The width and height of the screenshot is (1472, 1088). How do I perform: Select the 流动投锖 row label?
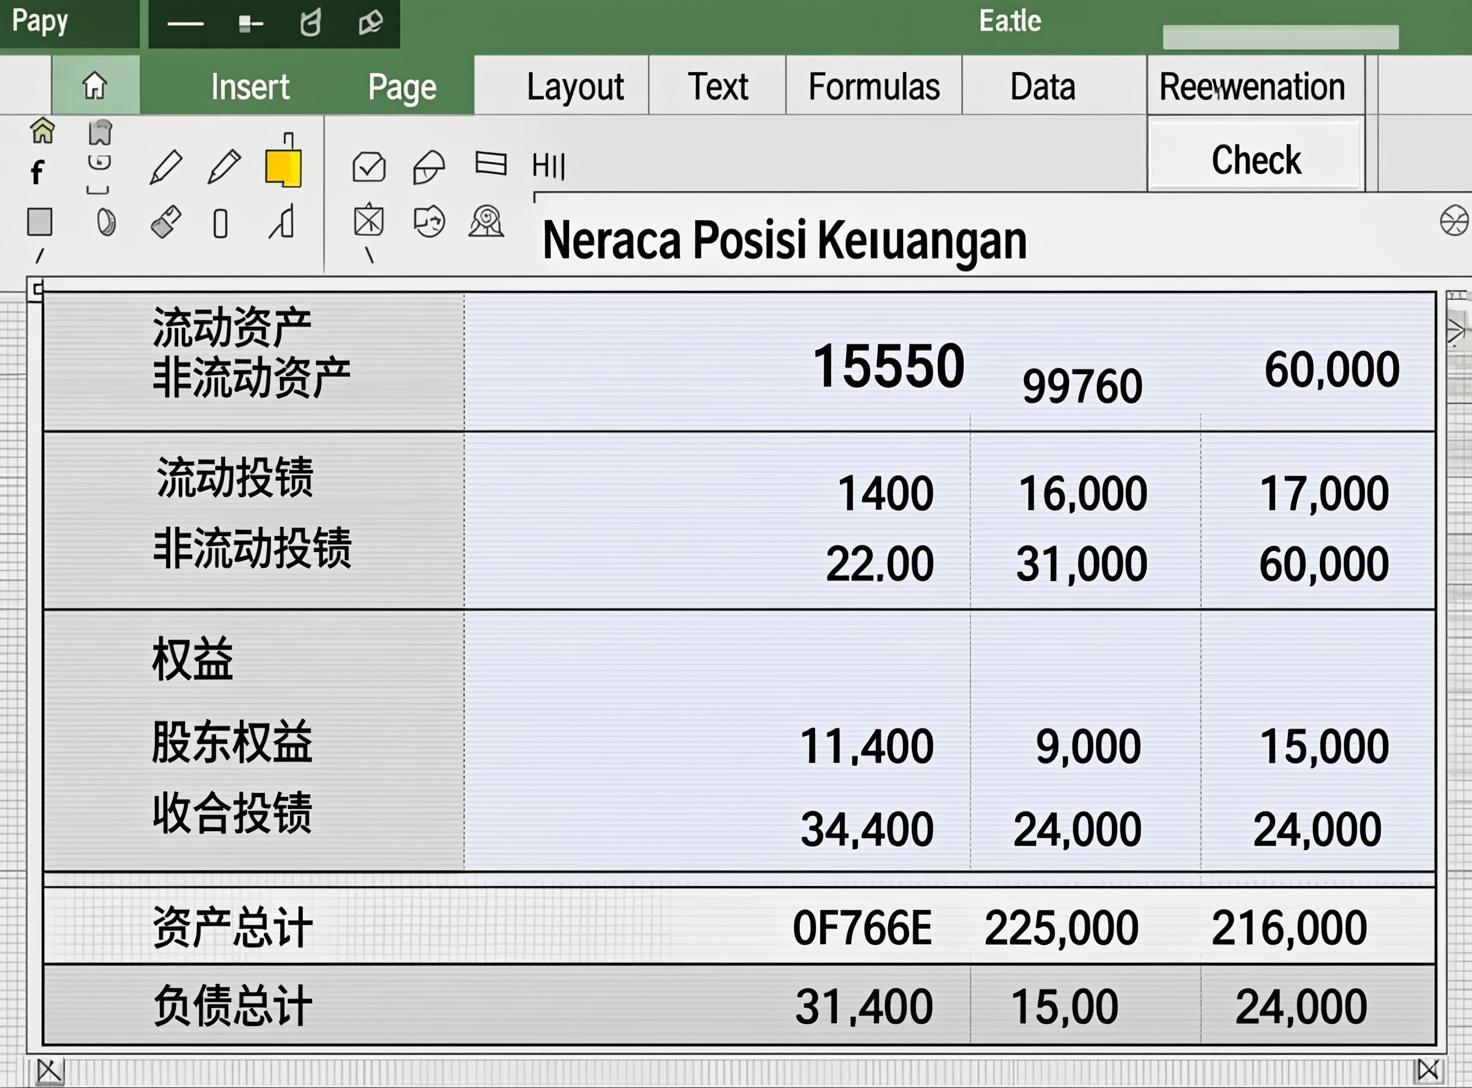coord(234,477)
